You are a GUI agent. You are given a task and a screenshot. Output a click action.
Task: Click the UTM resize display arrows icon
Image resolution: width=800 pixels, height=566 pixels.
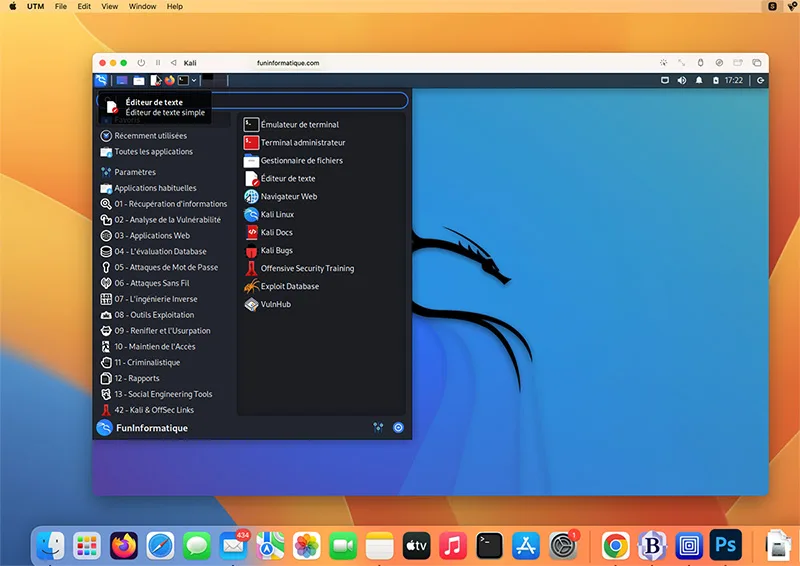[682, 63]
